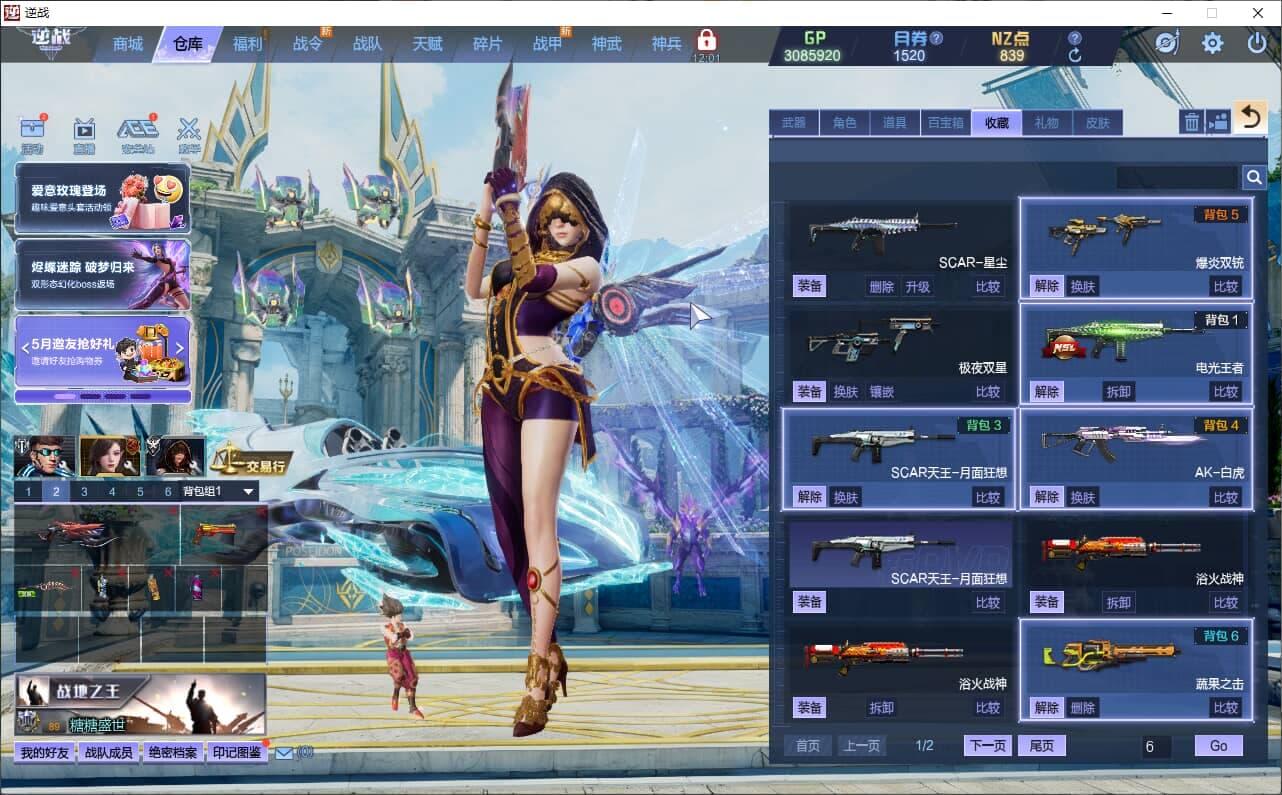The image size is (1282, 795).
Task: Switch to backpack slot 5
Action: pos(140,491)
